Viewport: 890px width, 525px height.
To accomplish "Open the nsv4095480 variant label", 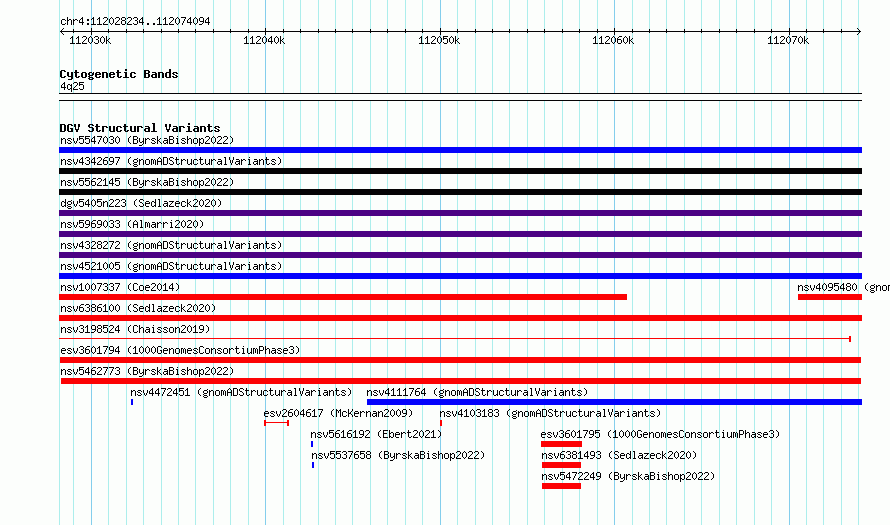I will point(843,287).
